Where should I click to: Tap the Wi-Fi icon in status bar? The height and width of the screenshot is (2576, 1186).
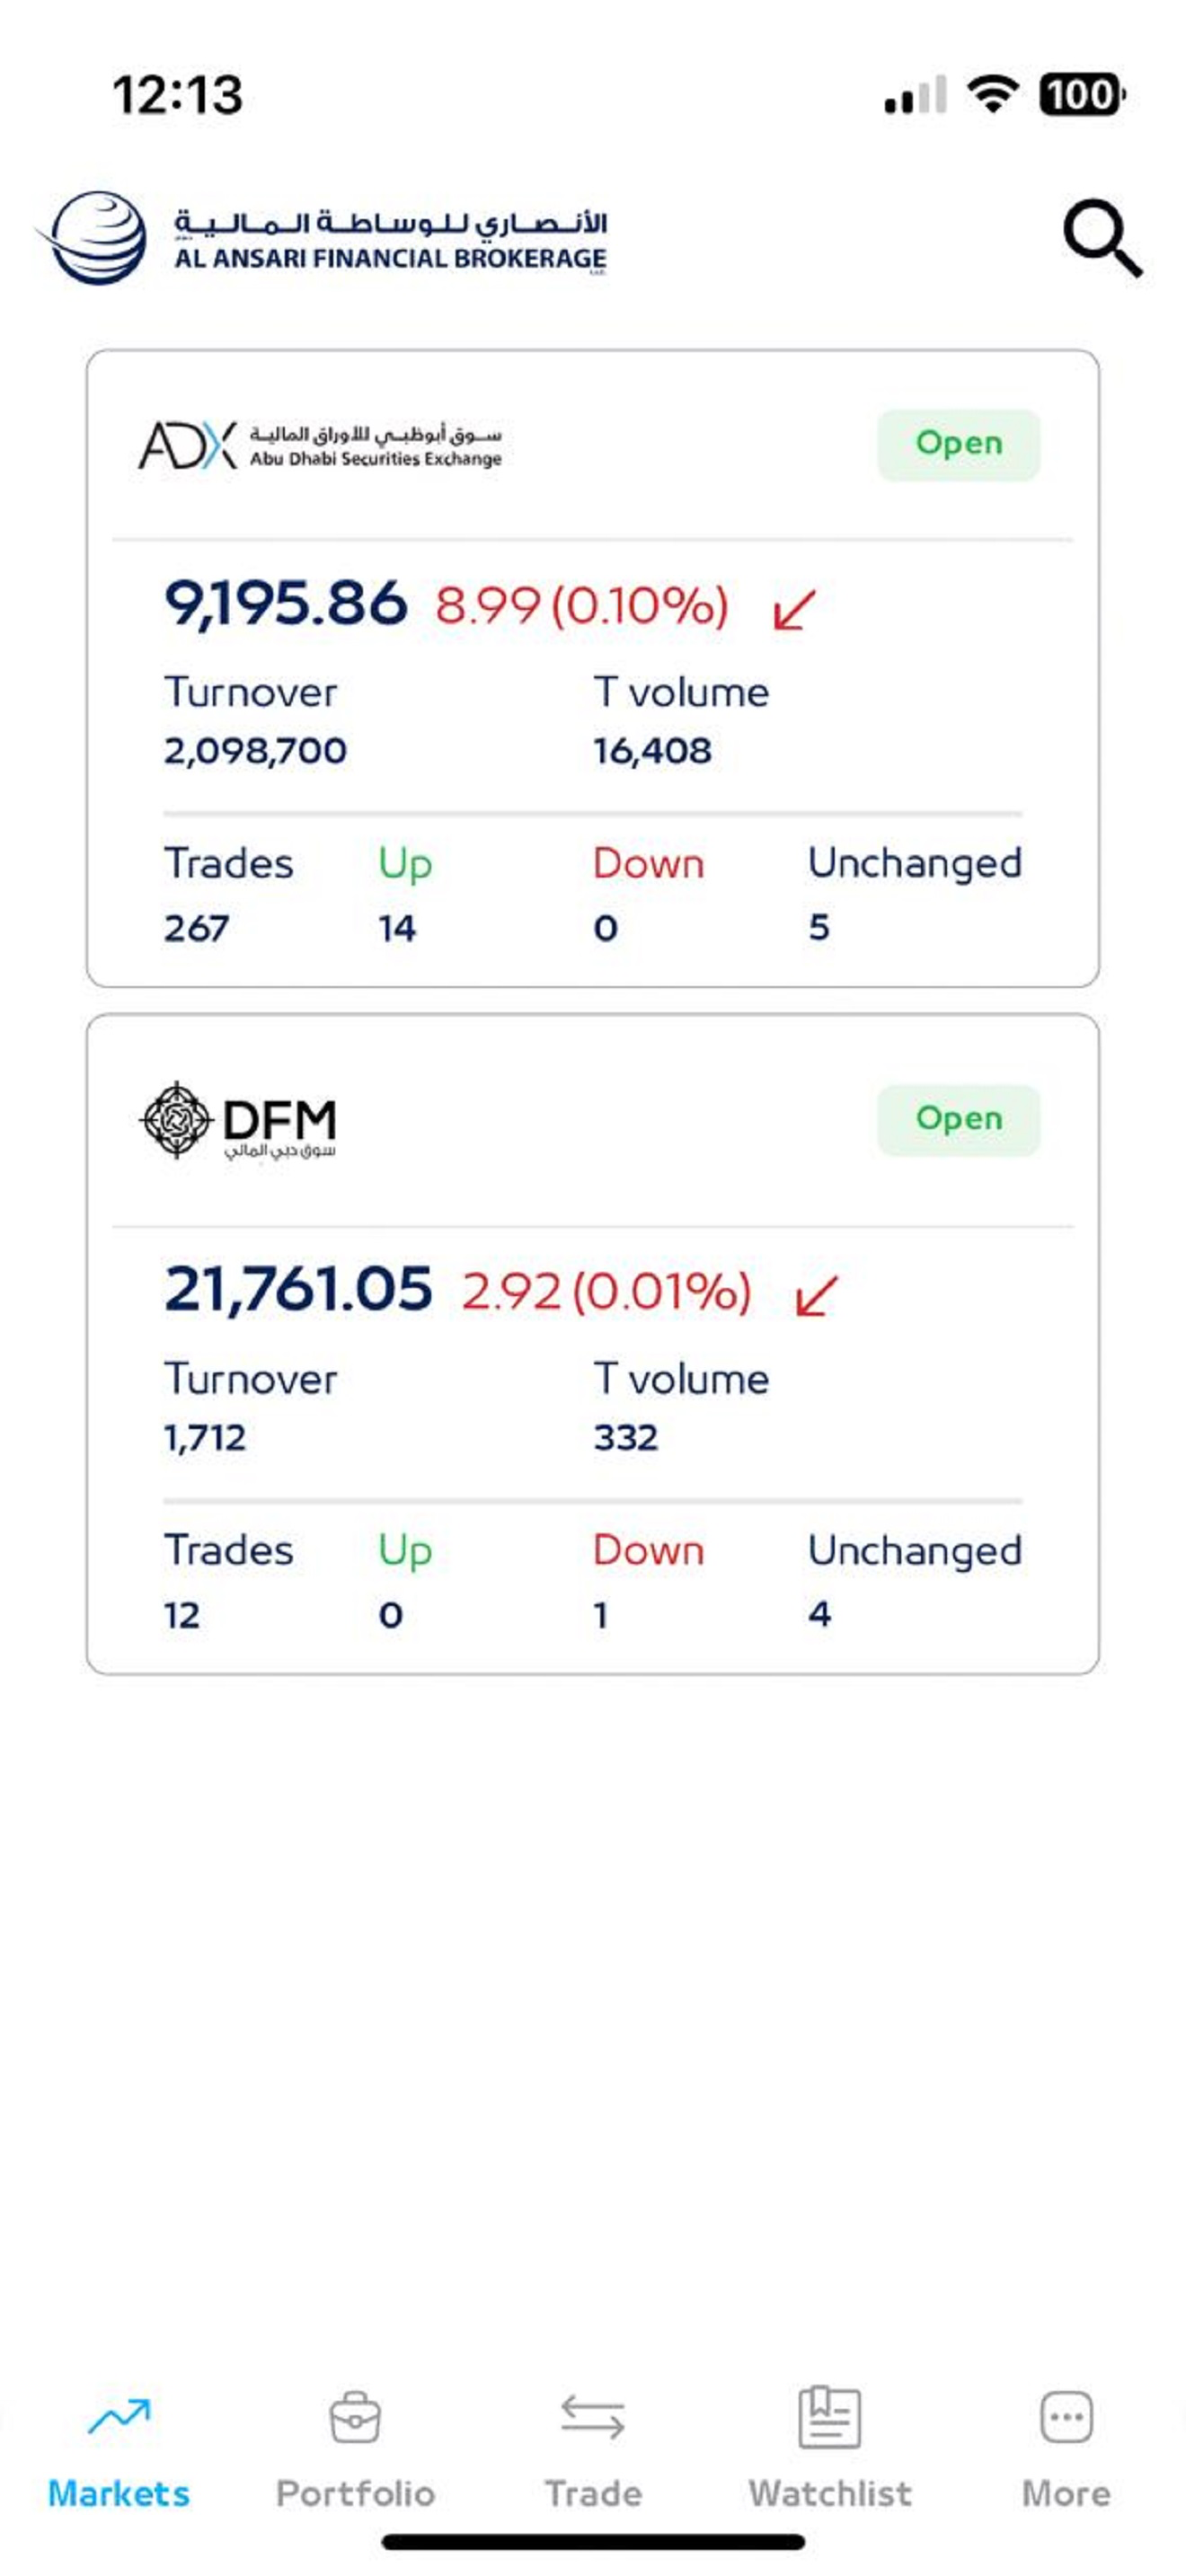[992, 94]
